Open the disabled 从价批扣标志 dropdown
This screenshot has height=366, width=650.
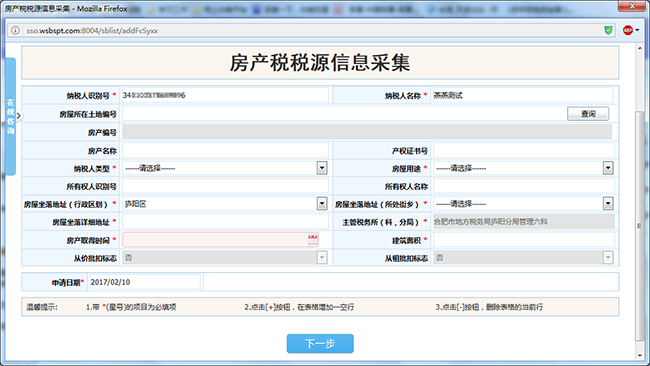[322, 257]
